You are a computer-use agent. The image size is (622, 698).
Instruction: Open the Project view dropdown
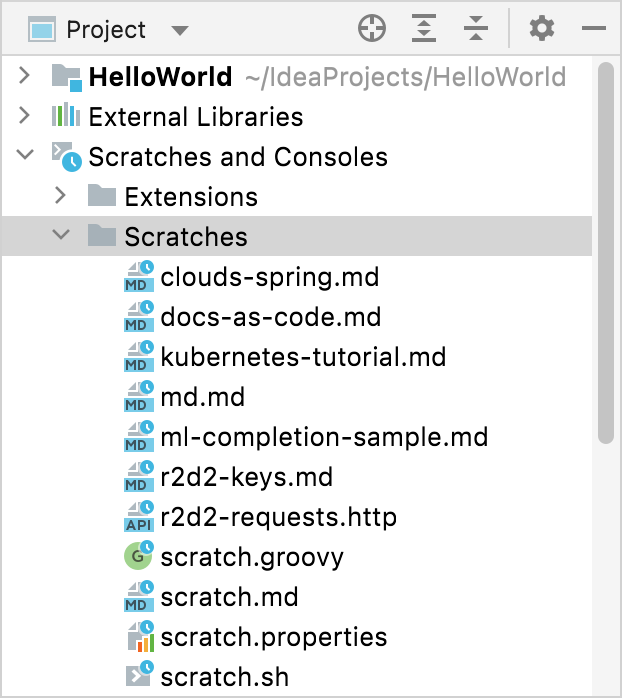click(x=180, y=30)
